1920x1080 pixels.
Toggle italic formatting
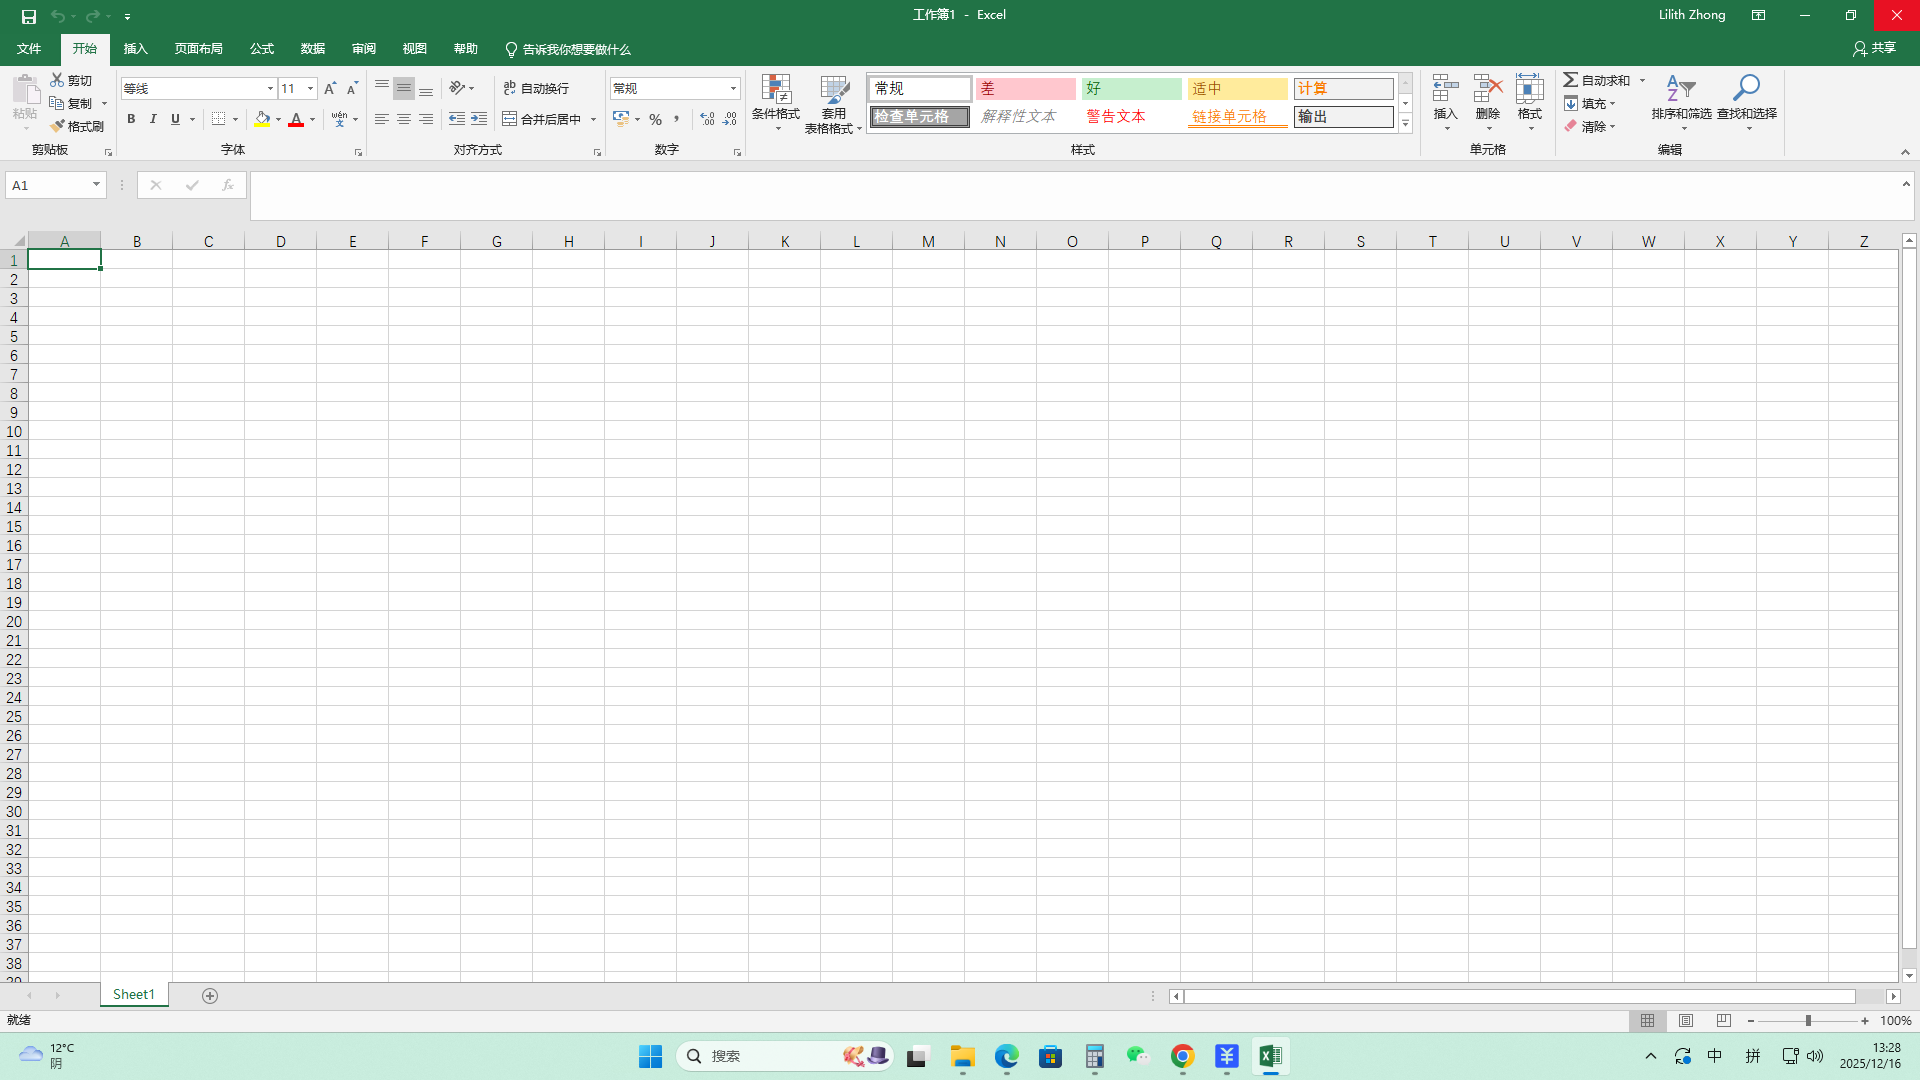point(153,119)
